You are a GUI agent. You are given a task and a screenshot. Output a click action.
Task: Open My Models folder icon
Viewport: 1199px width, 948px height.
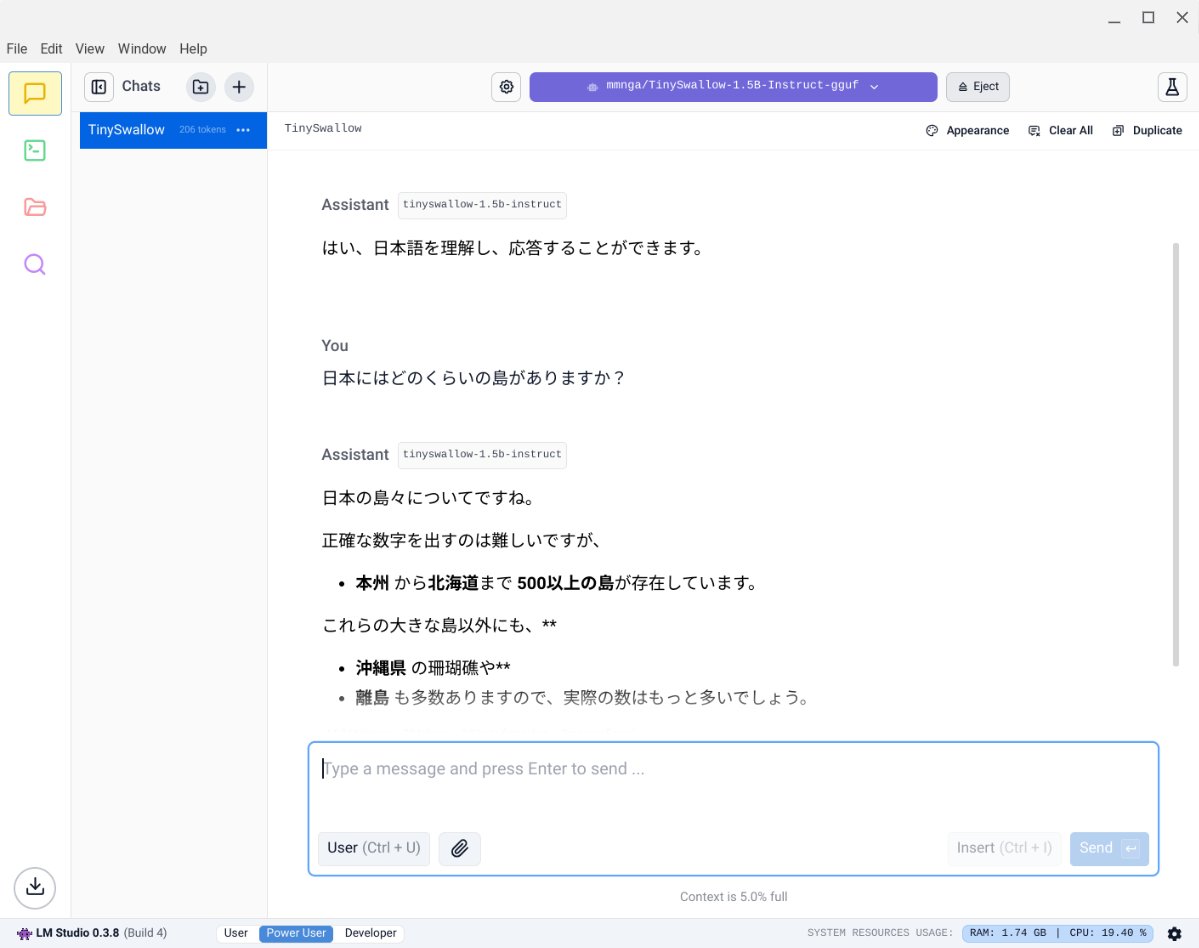click(34, 207)
